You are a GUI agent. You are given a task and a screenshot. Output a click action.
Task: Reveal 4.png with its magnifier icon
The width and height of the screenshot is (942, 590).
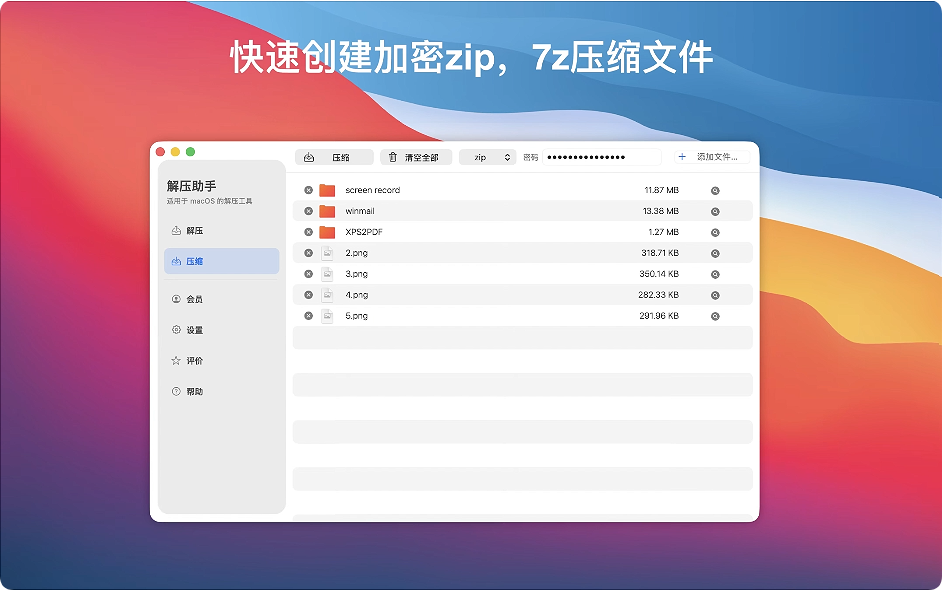[715, 296]
